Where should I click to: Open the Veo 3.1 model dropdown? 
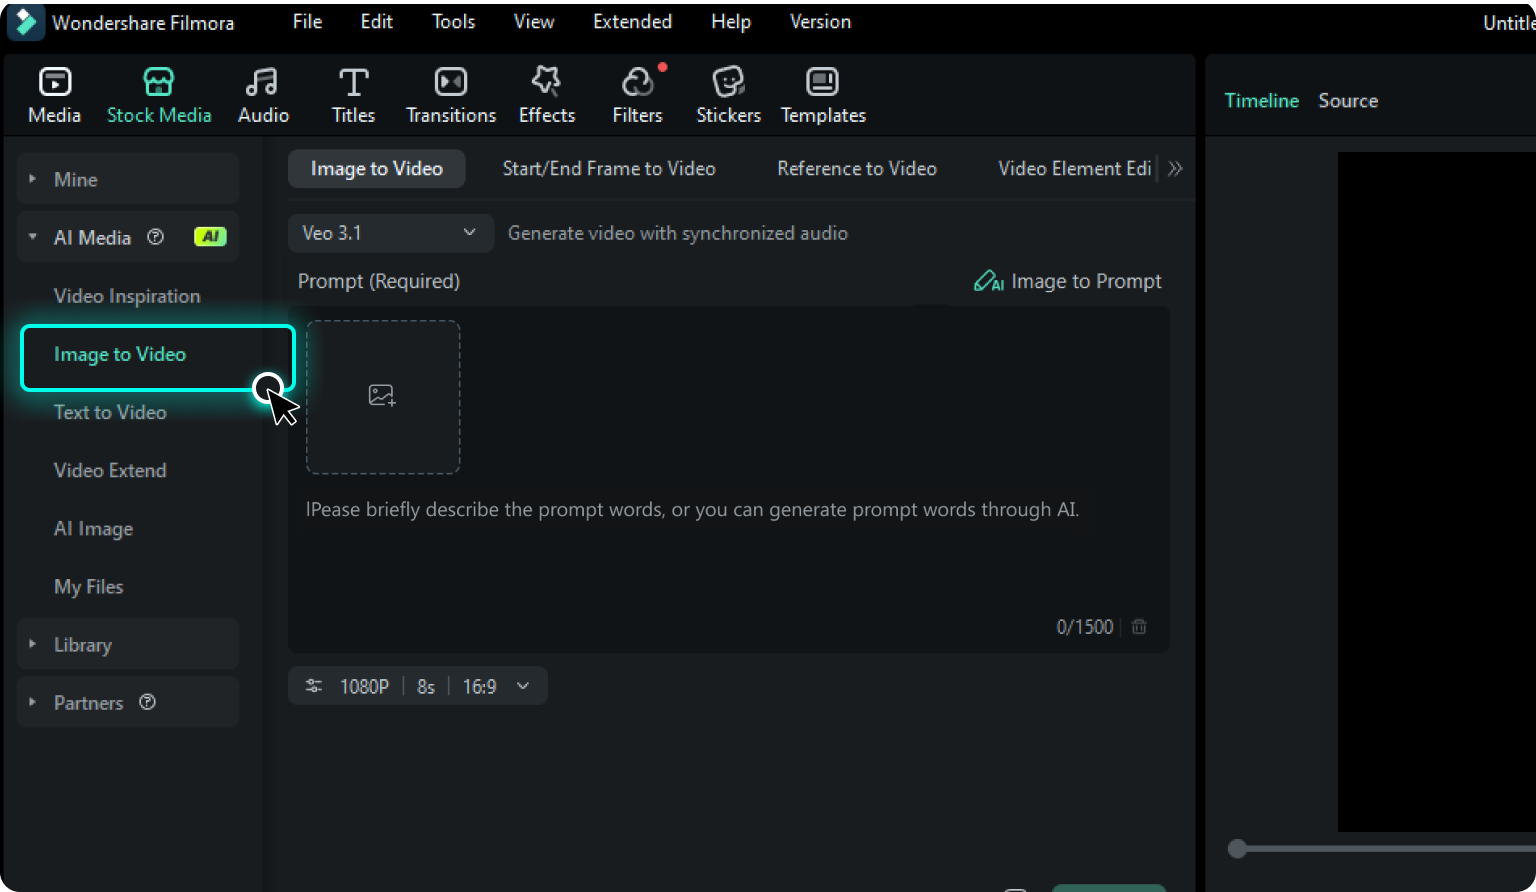click(x=391, y=233)
